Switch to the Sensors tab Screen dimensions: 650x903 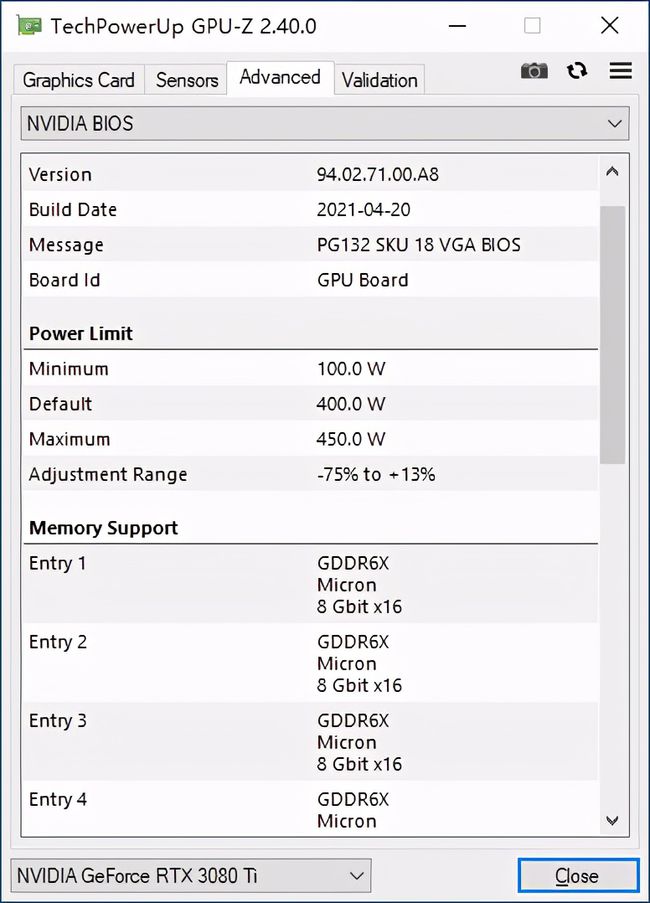pos(185,79)
